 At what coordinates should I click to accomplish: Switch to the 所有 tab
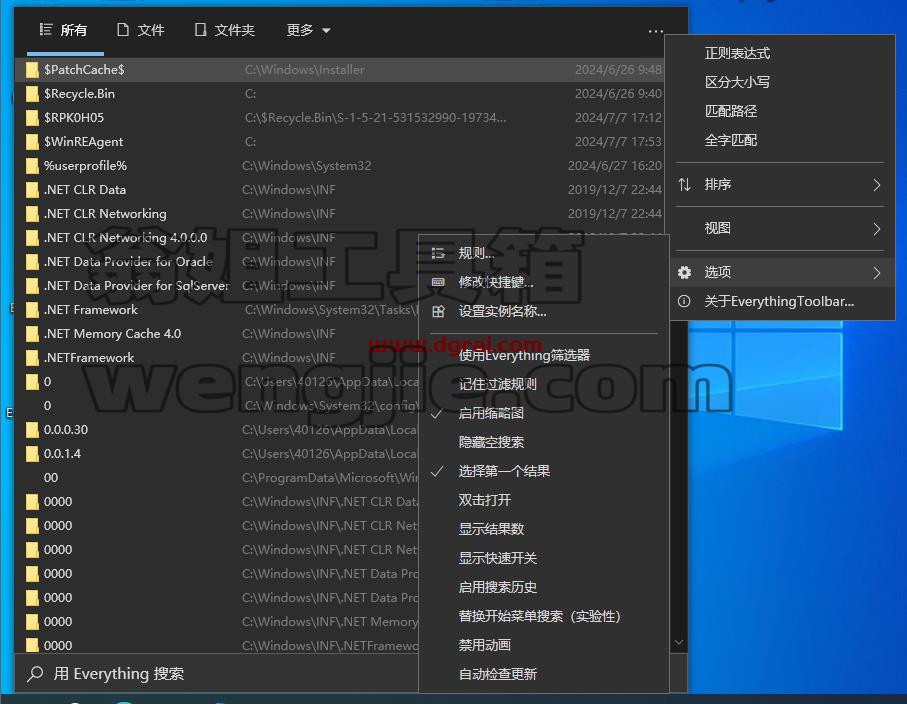pos(64,30)
